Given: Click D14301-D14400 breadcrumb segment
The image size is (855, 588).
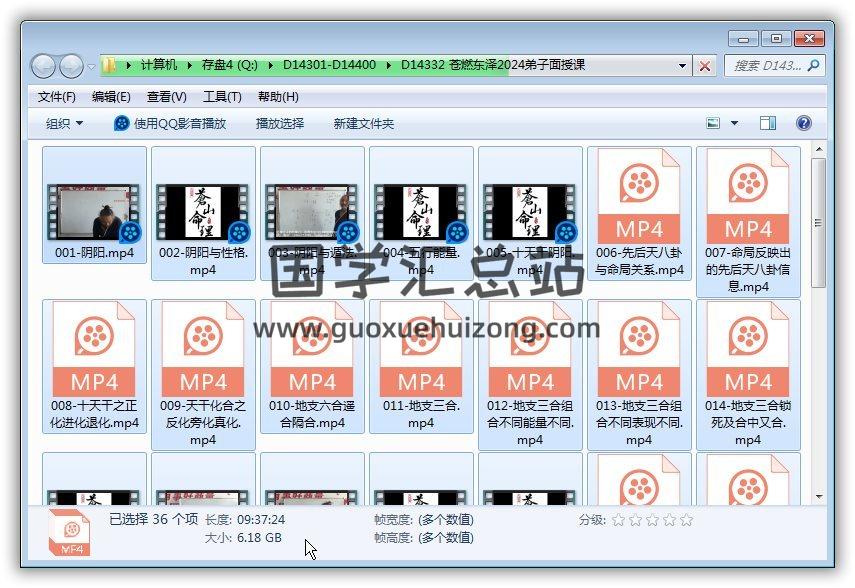Looking at the screenshot, I should pyautogui.click(x=329, y=65).
